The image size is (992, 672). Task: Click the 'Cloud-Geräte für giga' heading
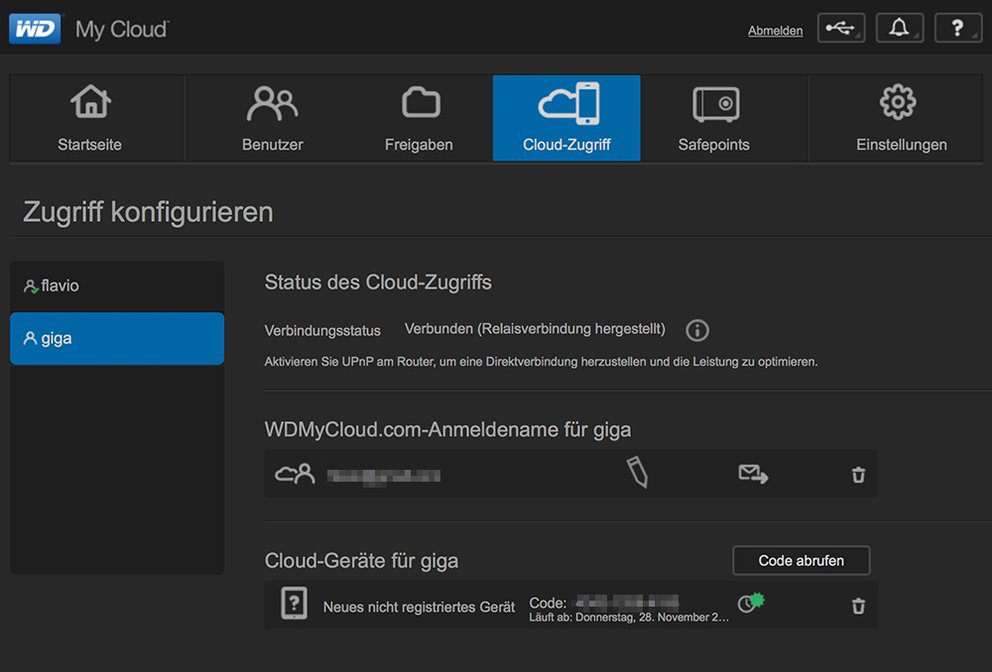361,561
